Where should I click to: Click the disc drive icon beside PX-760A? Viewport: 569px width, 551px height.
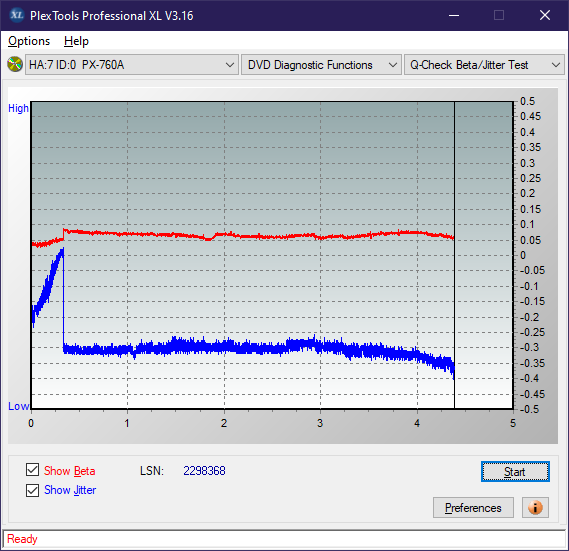pos(15,65)
